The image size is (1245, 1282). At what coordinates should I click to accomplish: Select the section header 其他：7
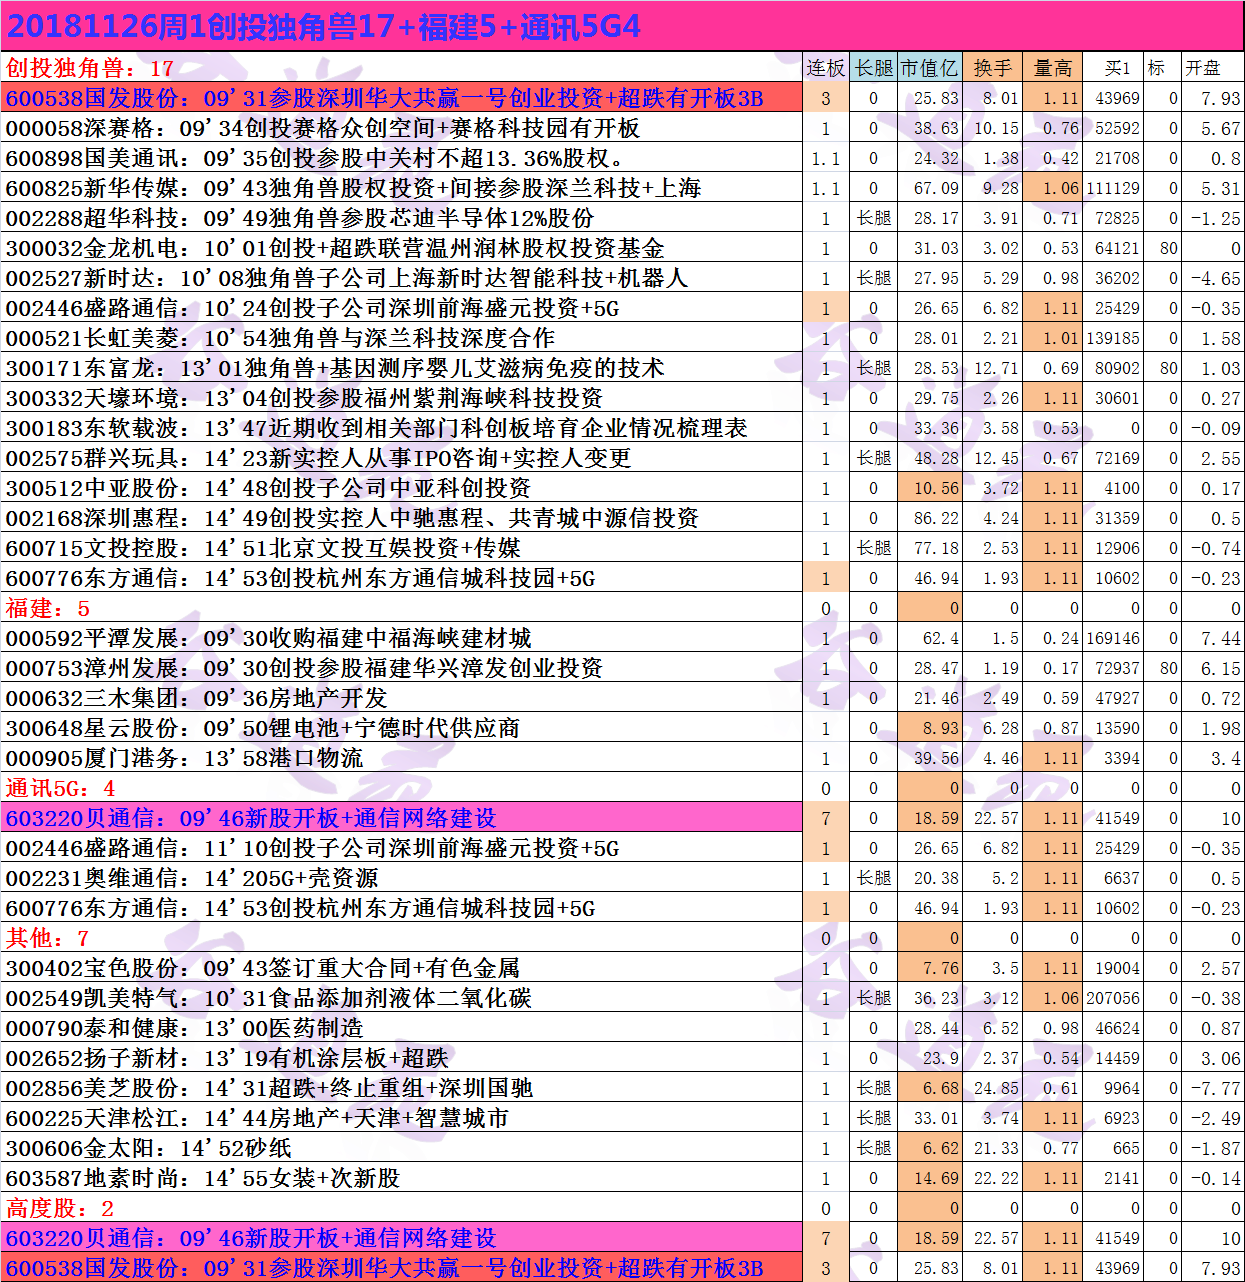coord(402,938)
